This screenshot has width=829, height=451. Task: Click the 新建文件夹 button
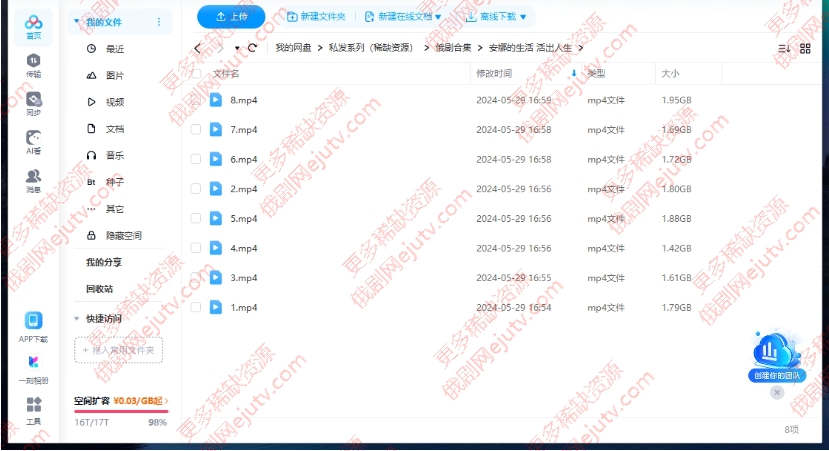[x=316, y=17]
